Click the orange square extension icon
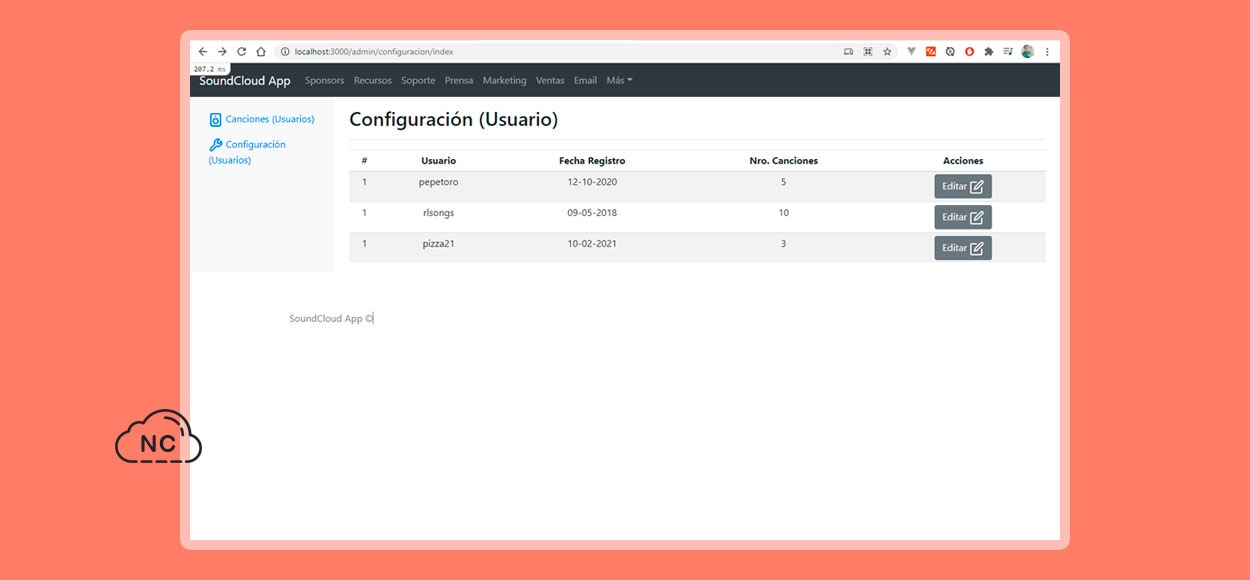1250x580 pixels. click(x=931, y=51)
